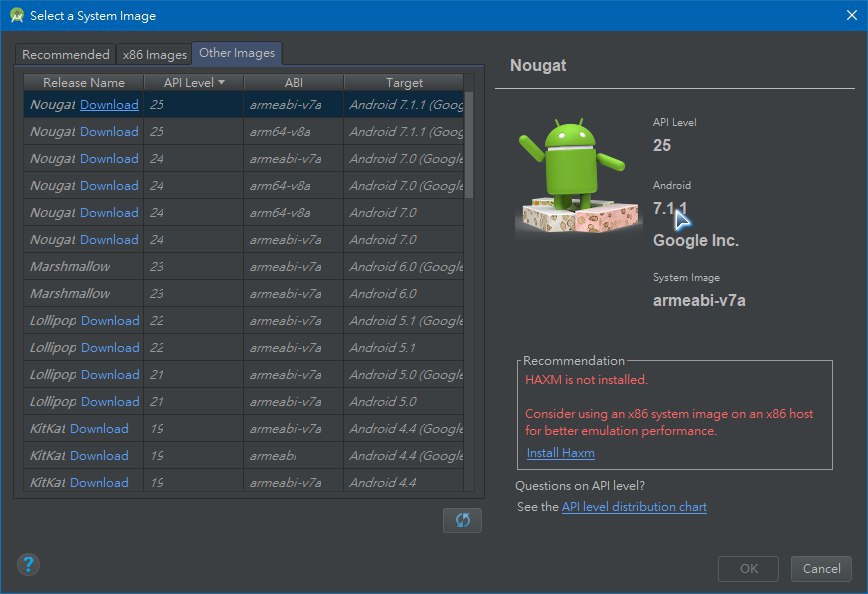Screen dimensions: 868x594
Task: Click the Install Haxm link
Action: click(560, 453)
